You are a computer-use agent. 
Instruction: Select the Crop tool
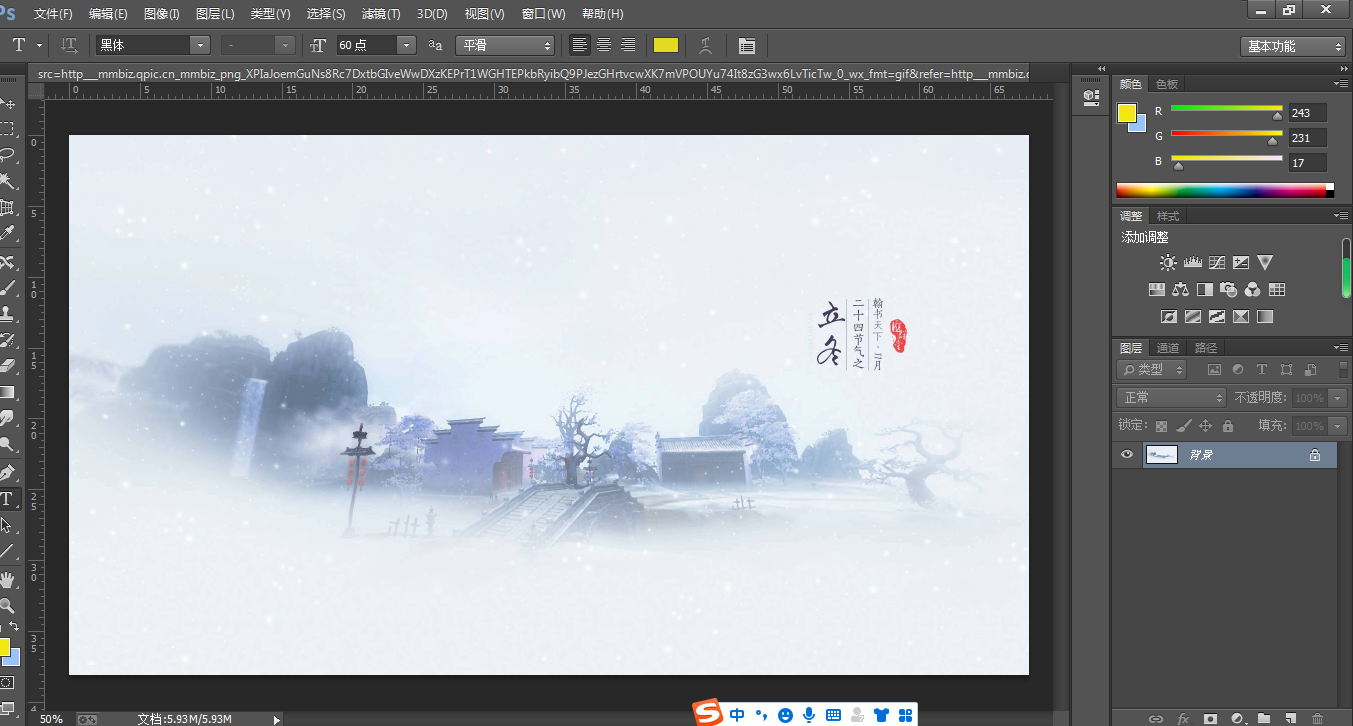(x=8, y=208)
